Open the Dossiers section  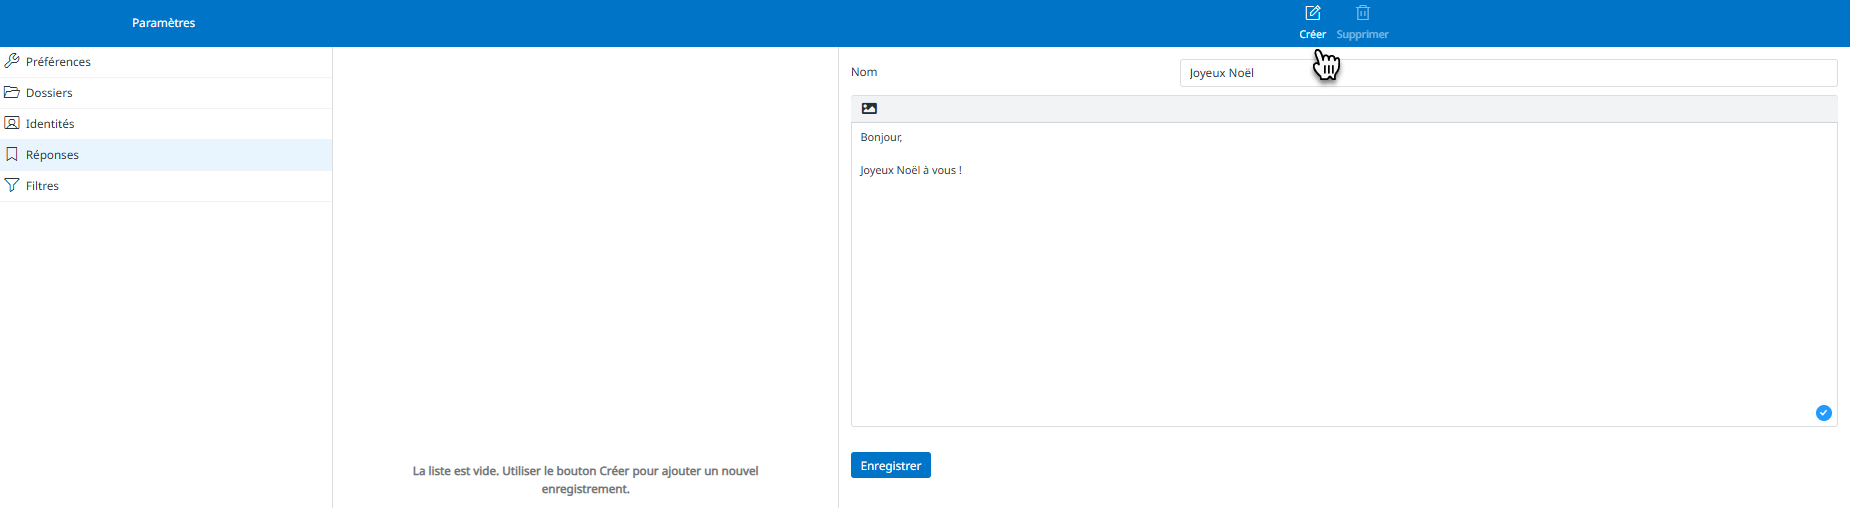(166, 93)
